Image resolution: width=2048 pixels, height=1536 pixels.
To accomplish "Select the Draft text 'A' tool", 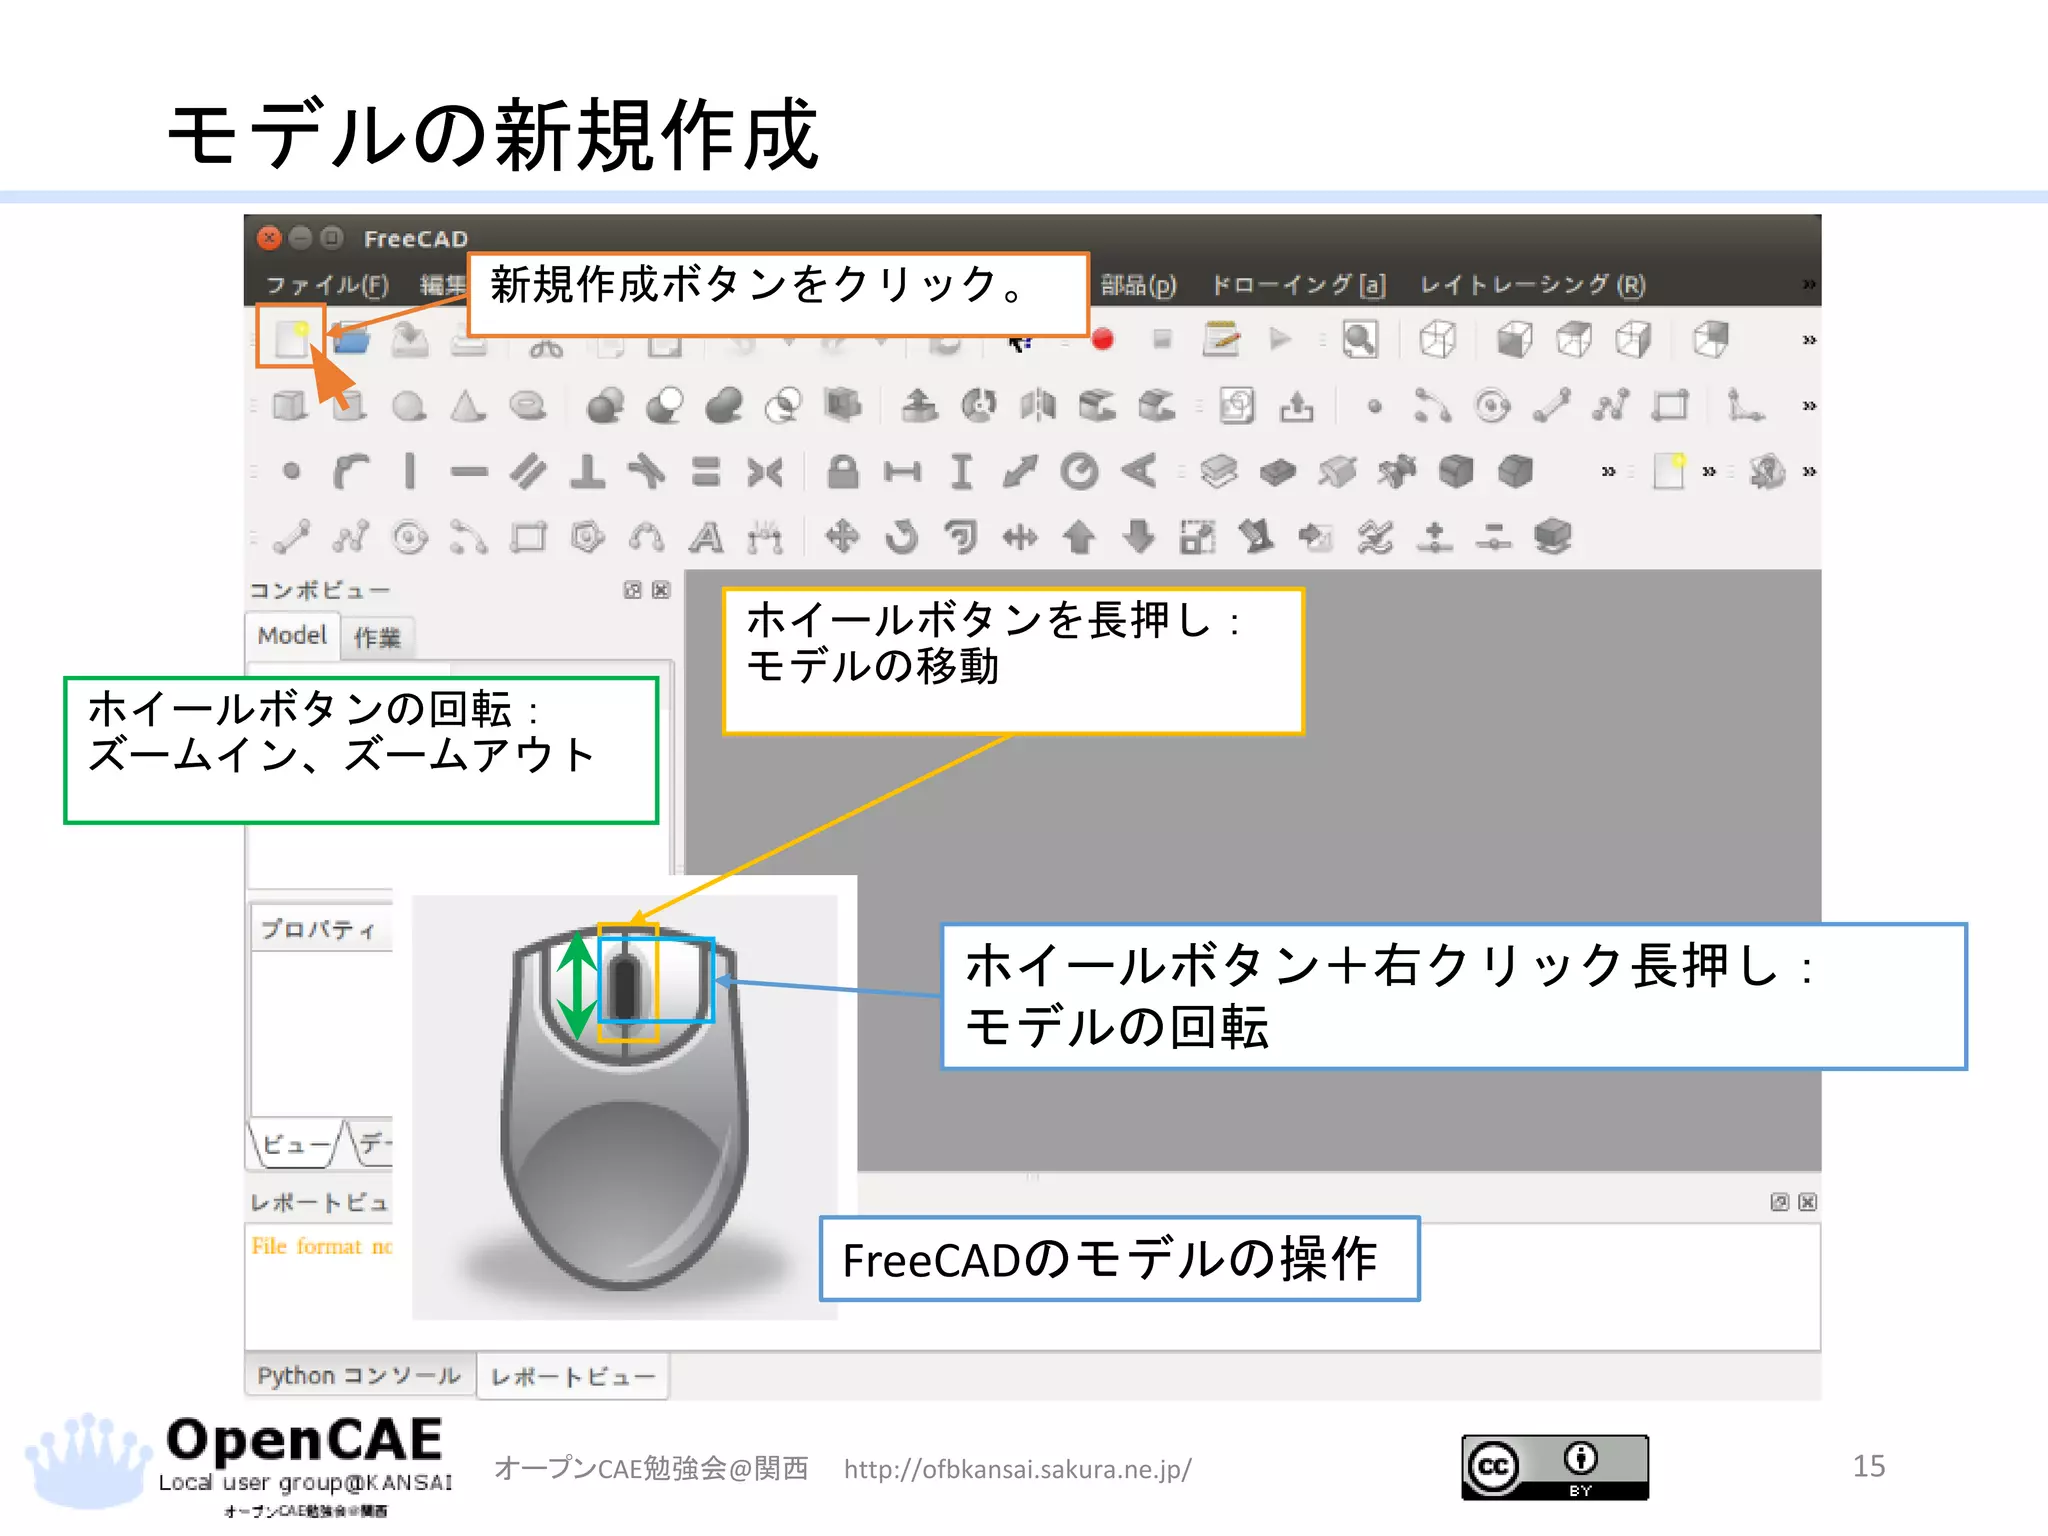I will pos(706,537).
